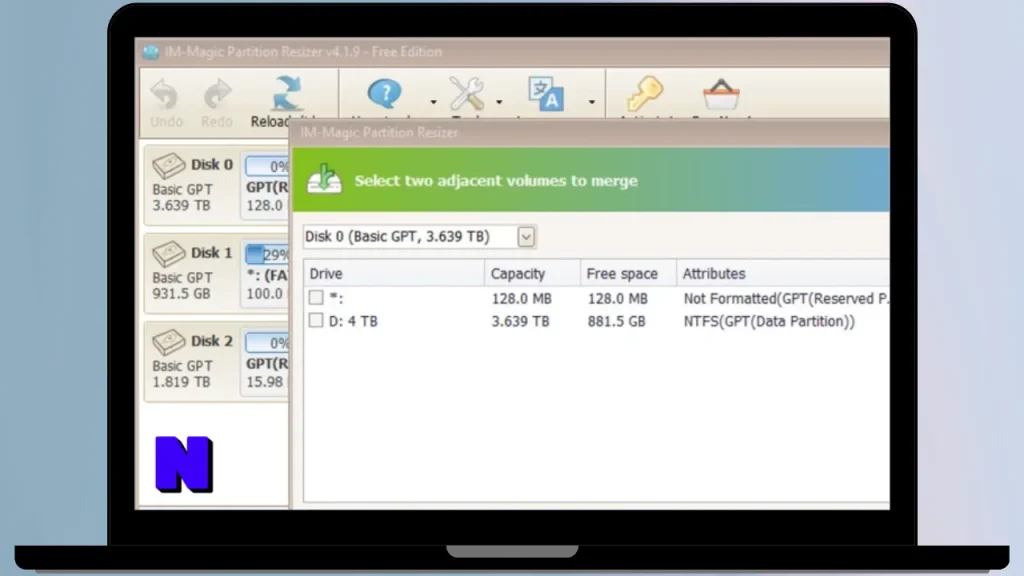This screenshot has height=576, width=1024.
Task: Click the NTFS(GPT(Data Partition)) attribute cell
Action: pyautogui.click(x=769, y=321)
